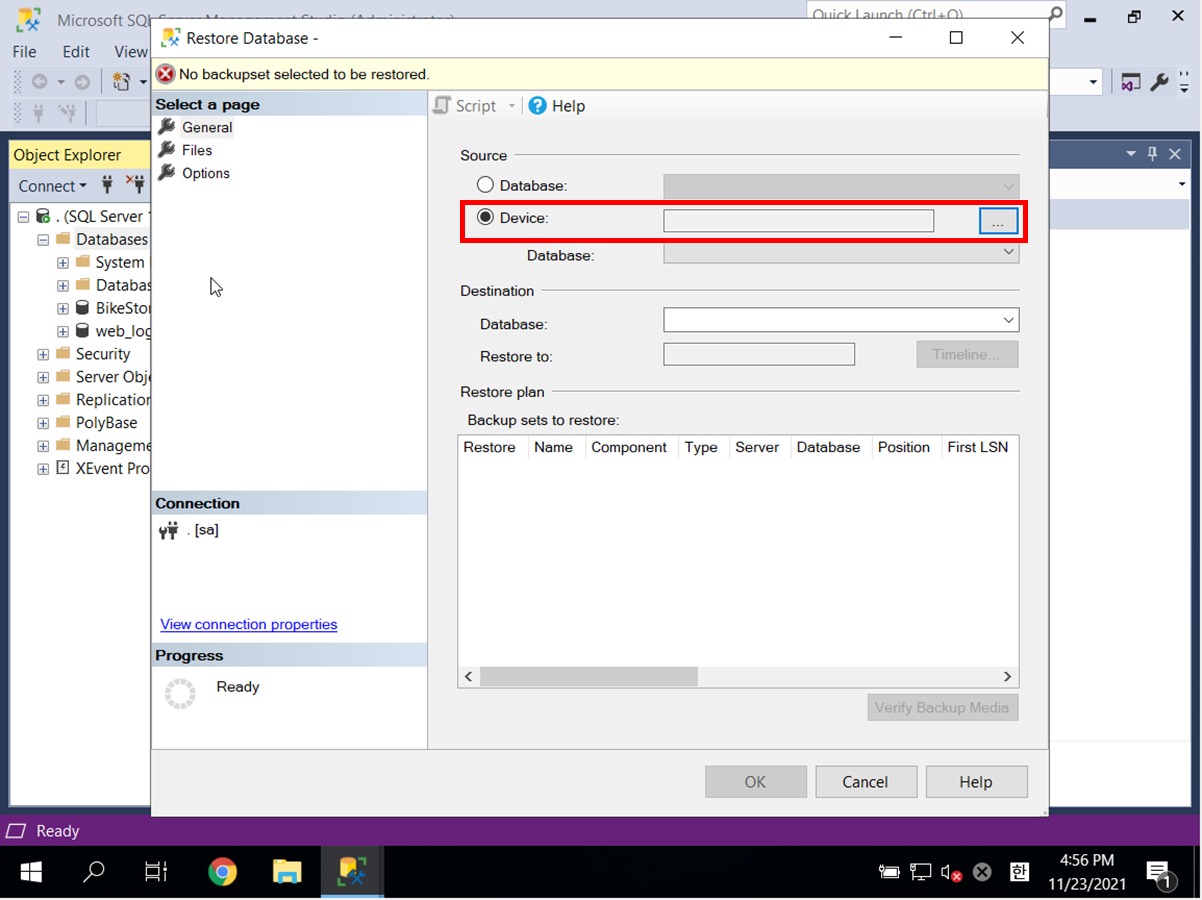
Task: Switch to the General page
Action: click(207, 127)
